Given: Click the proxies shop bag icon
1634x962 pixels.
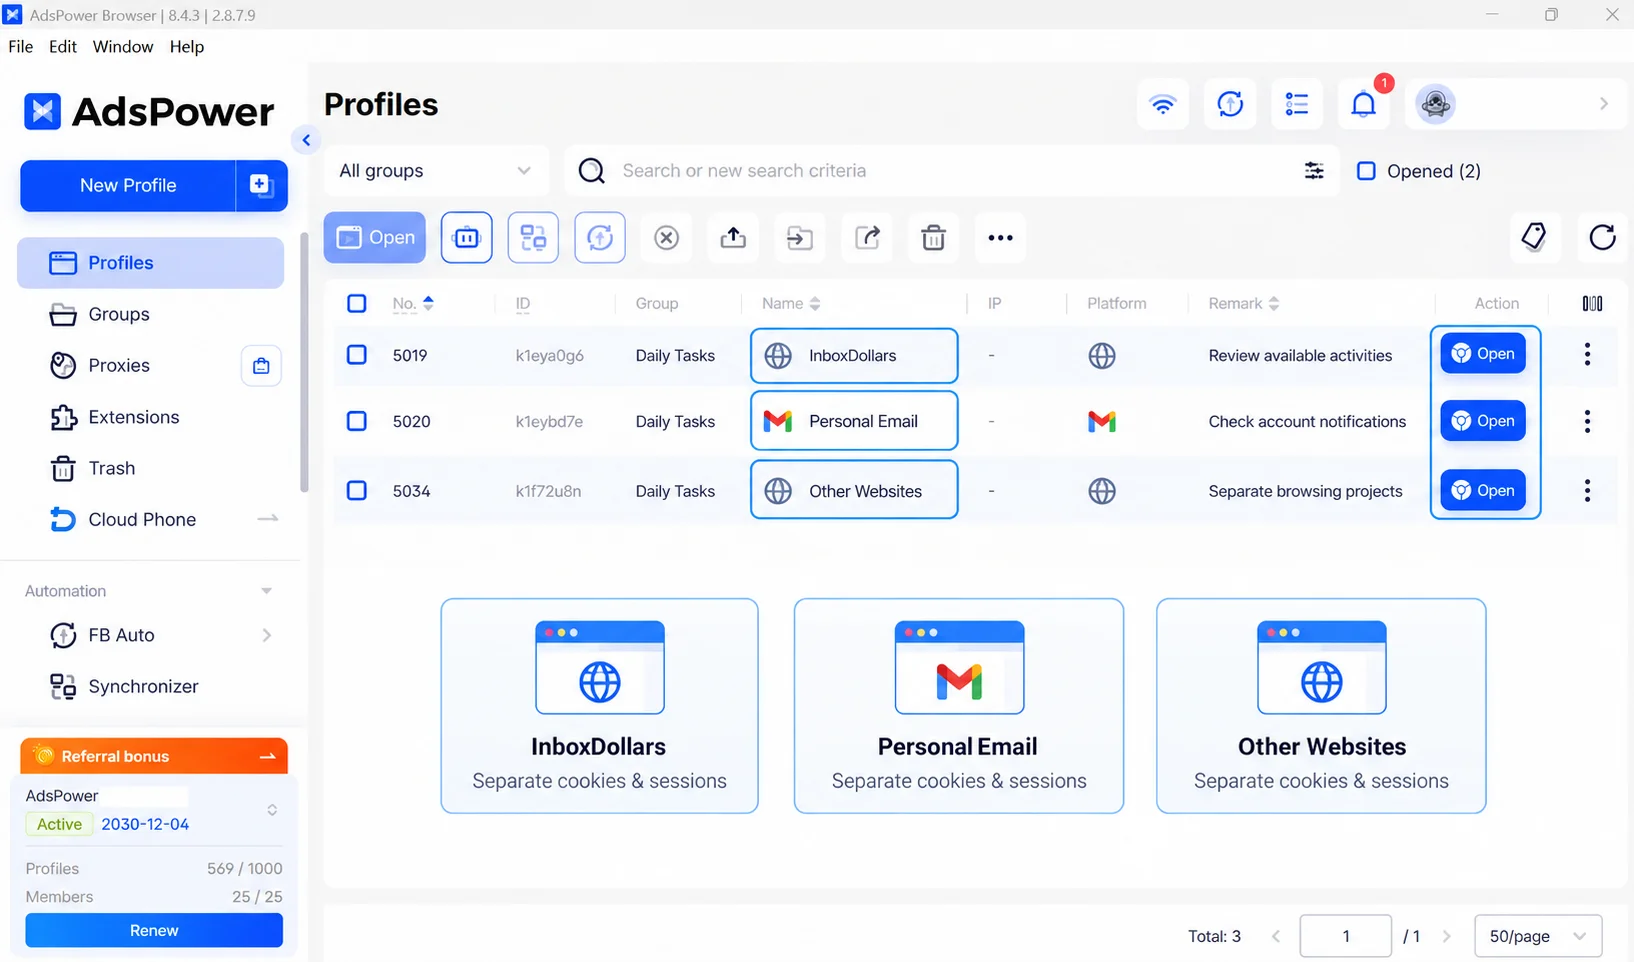Looking at the screenshot, I should click(x=261, y=366).
